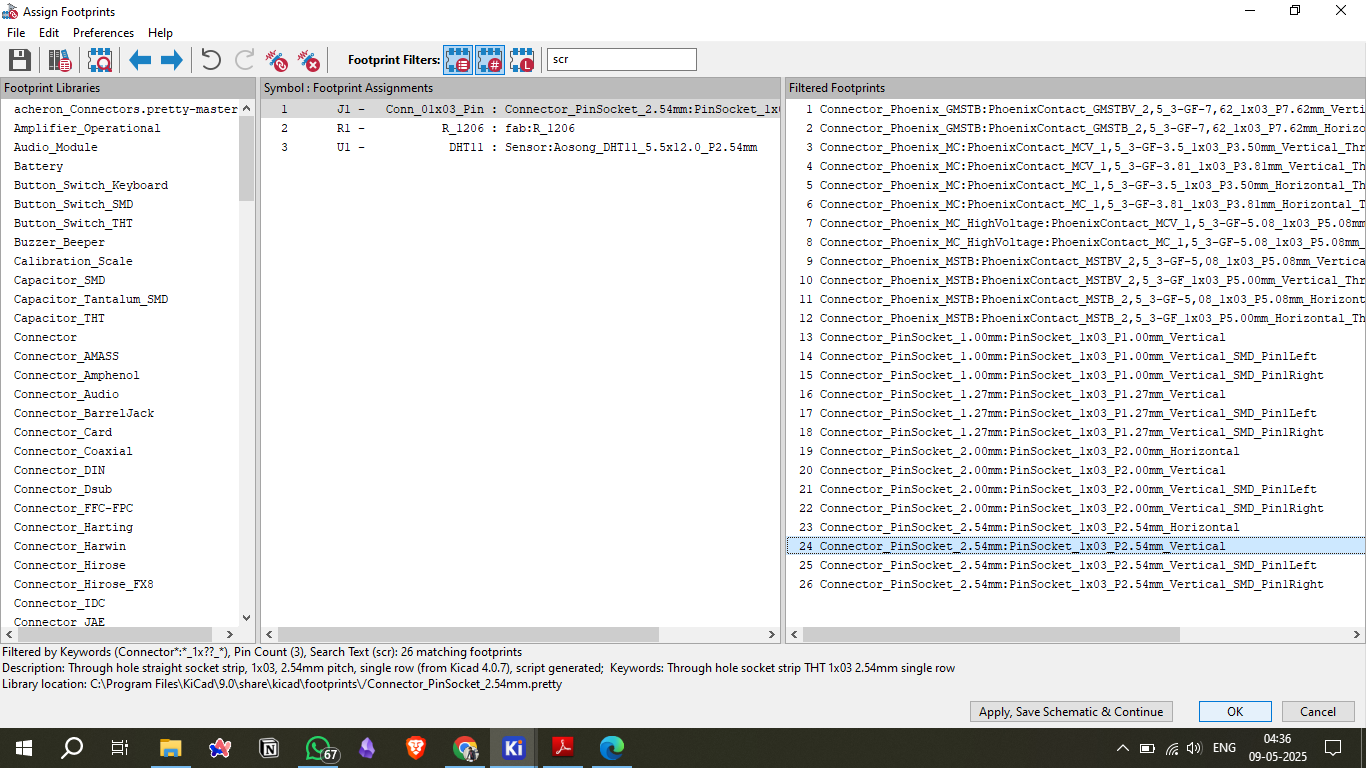The width and height of the screenshot is (1366, 768).
Task: Click right arrow of Filtered Footprints horizontal scrollbar
Action: [x=1357, y=635]
